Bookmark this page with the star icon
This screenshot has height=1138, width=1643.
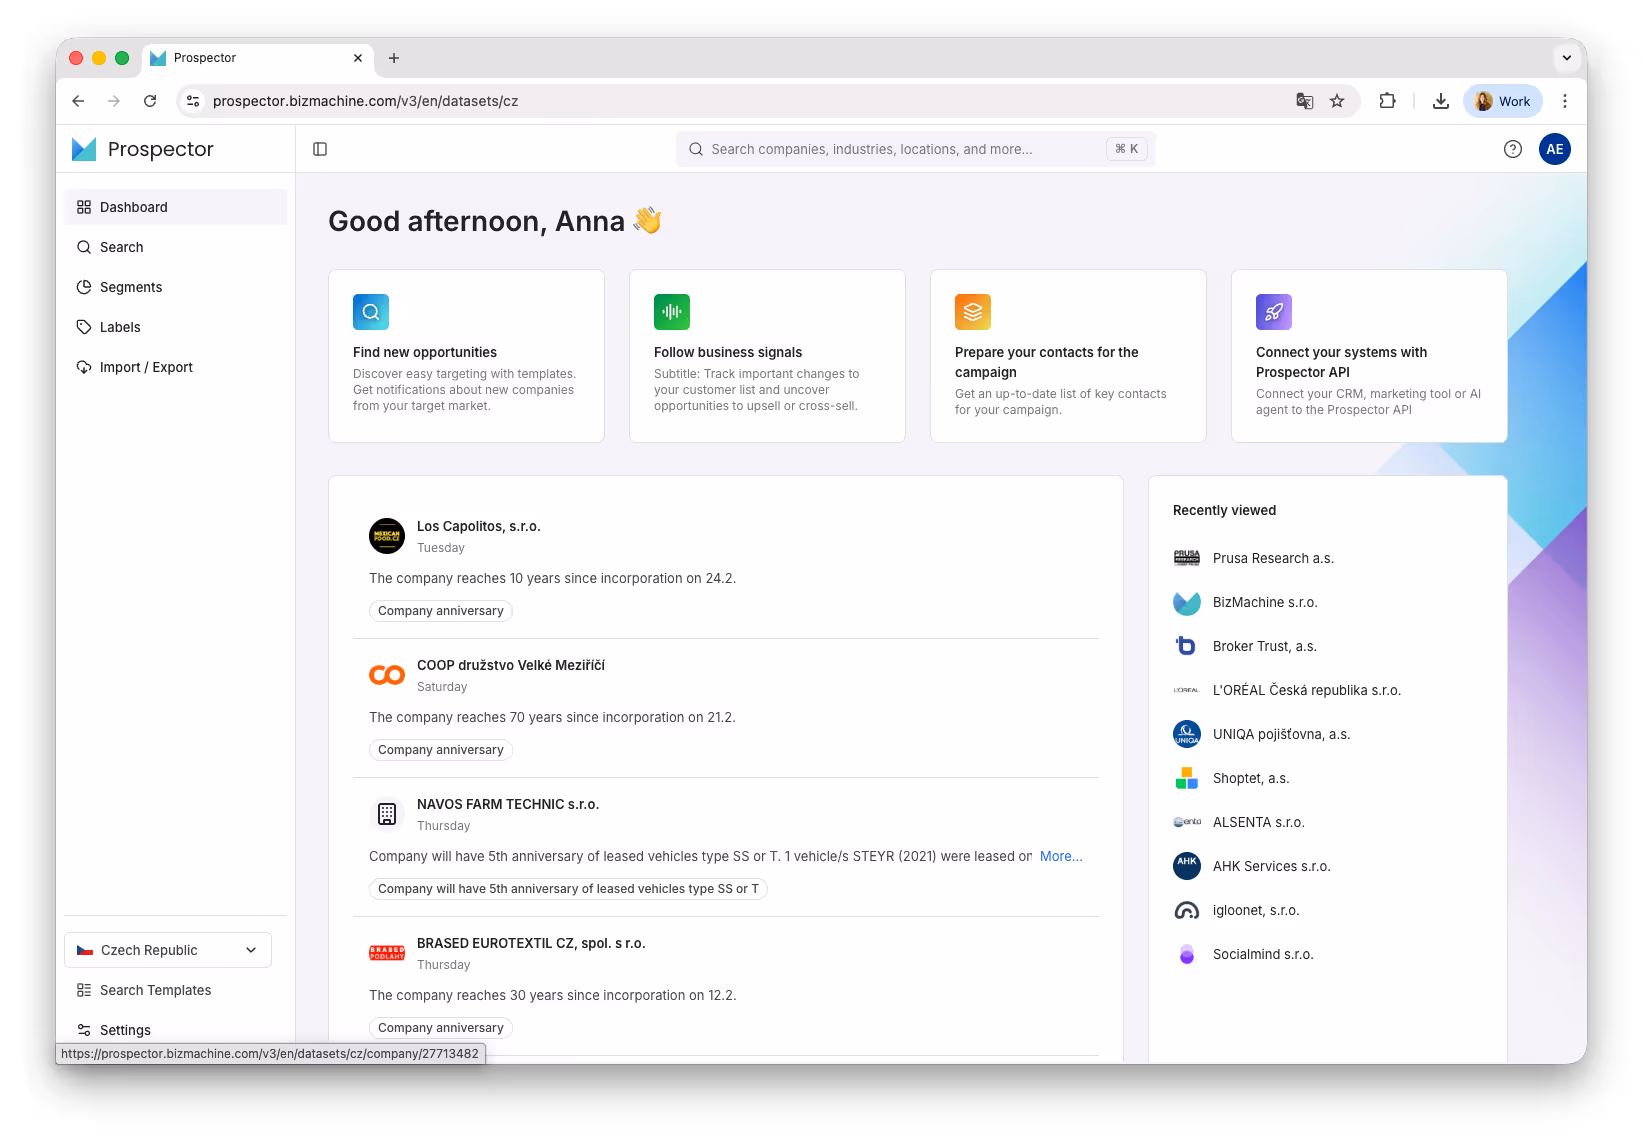(1337, 101)
